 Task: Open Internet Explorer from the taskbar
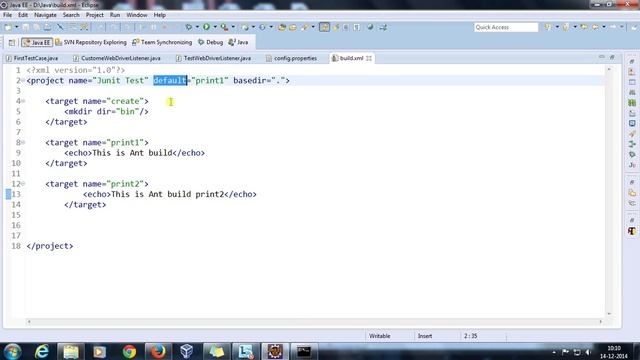pos(41,351)
